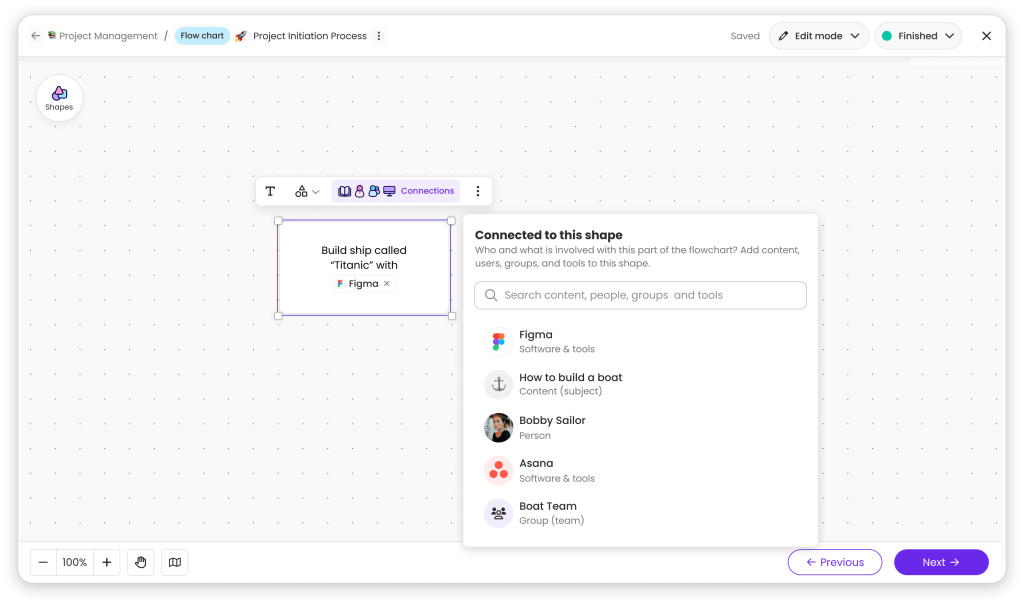Open the Finished status dropdown

click(x=917, y=36)
